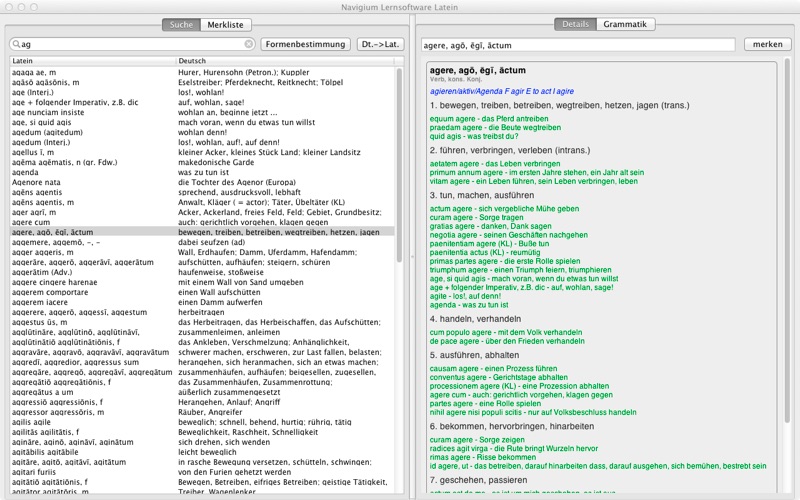The width and height of the screenshot is (800, 500).
Task: Select list row 'agilitās agilitātis, f'
Action: pos(202,432)
